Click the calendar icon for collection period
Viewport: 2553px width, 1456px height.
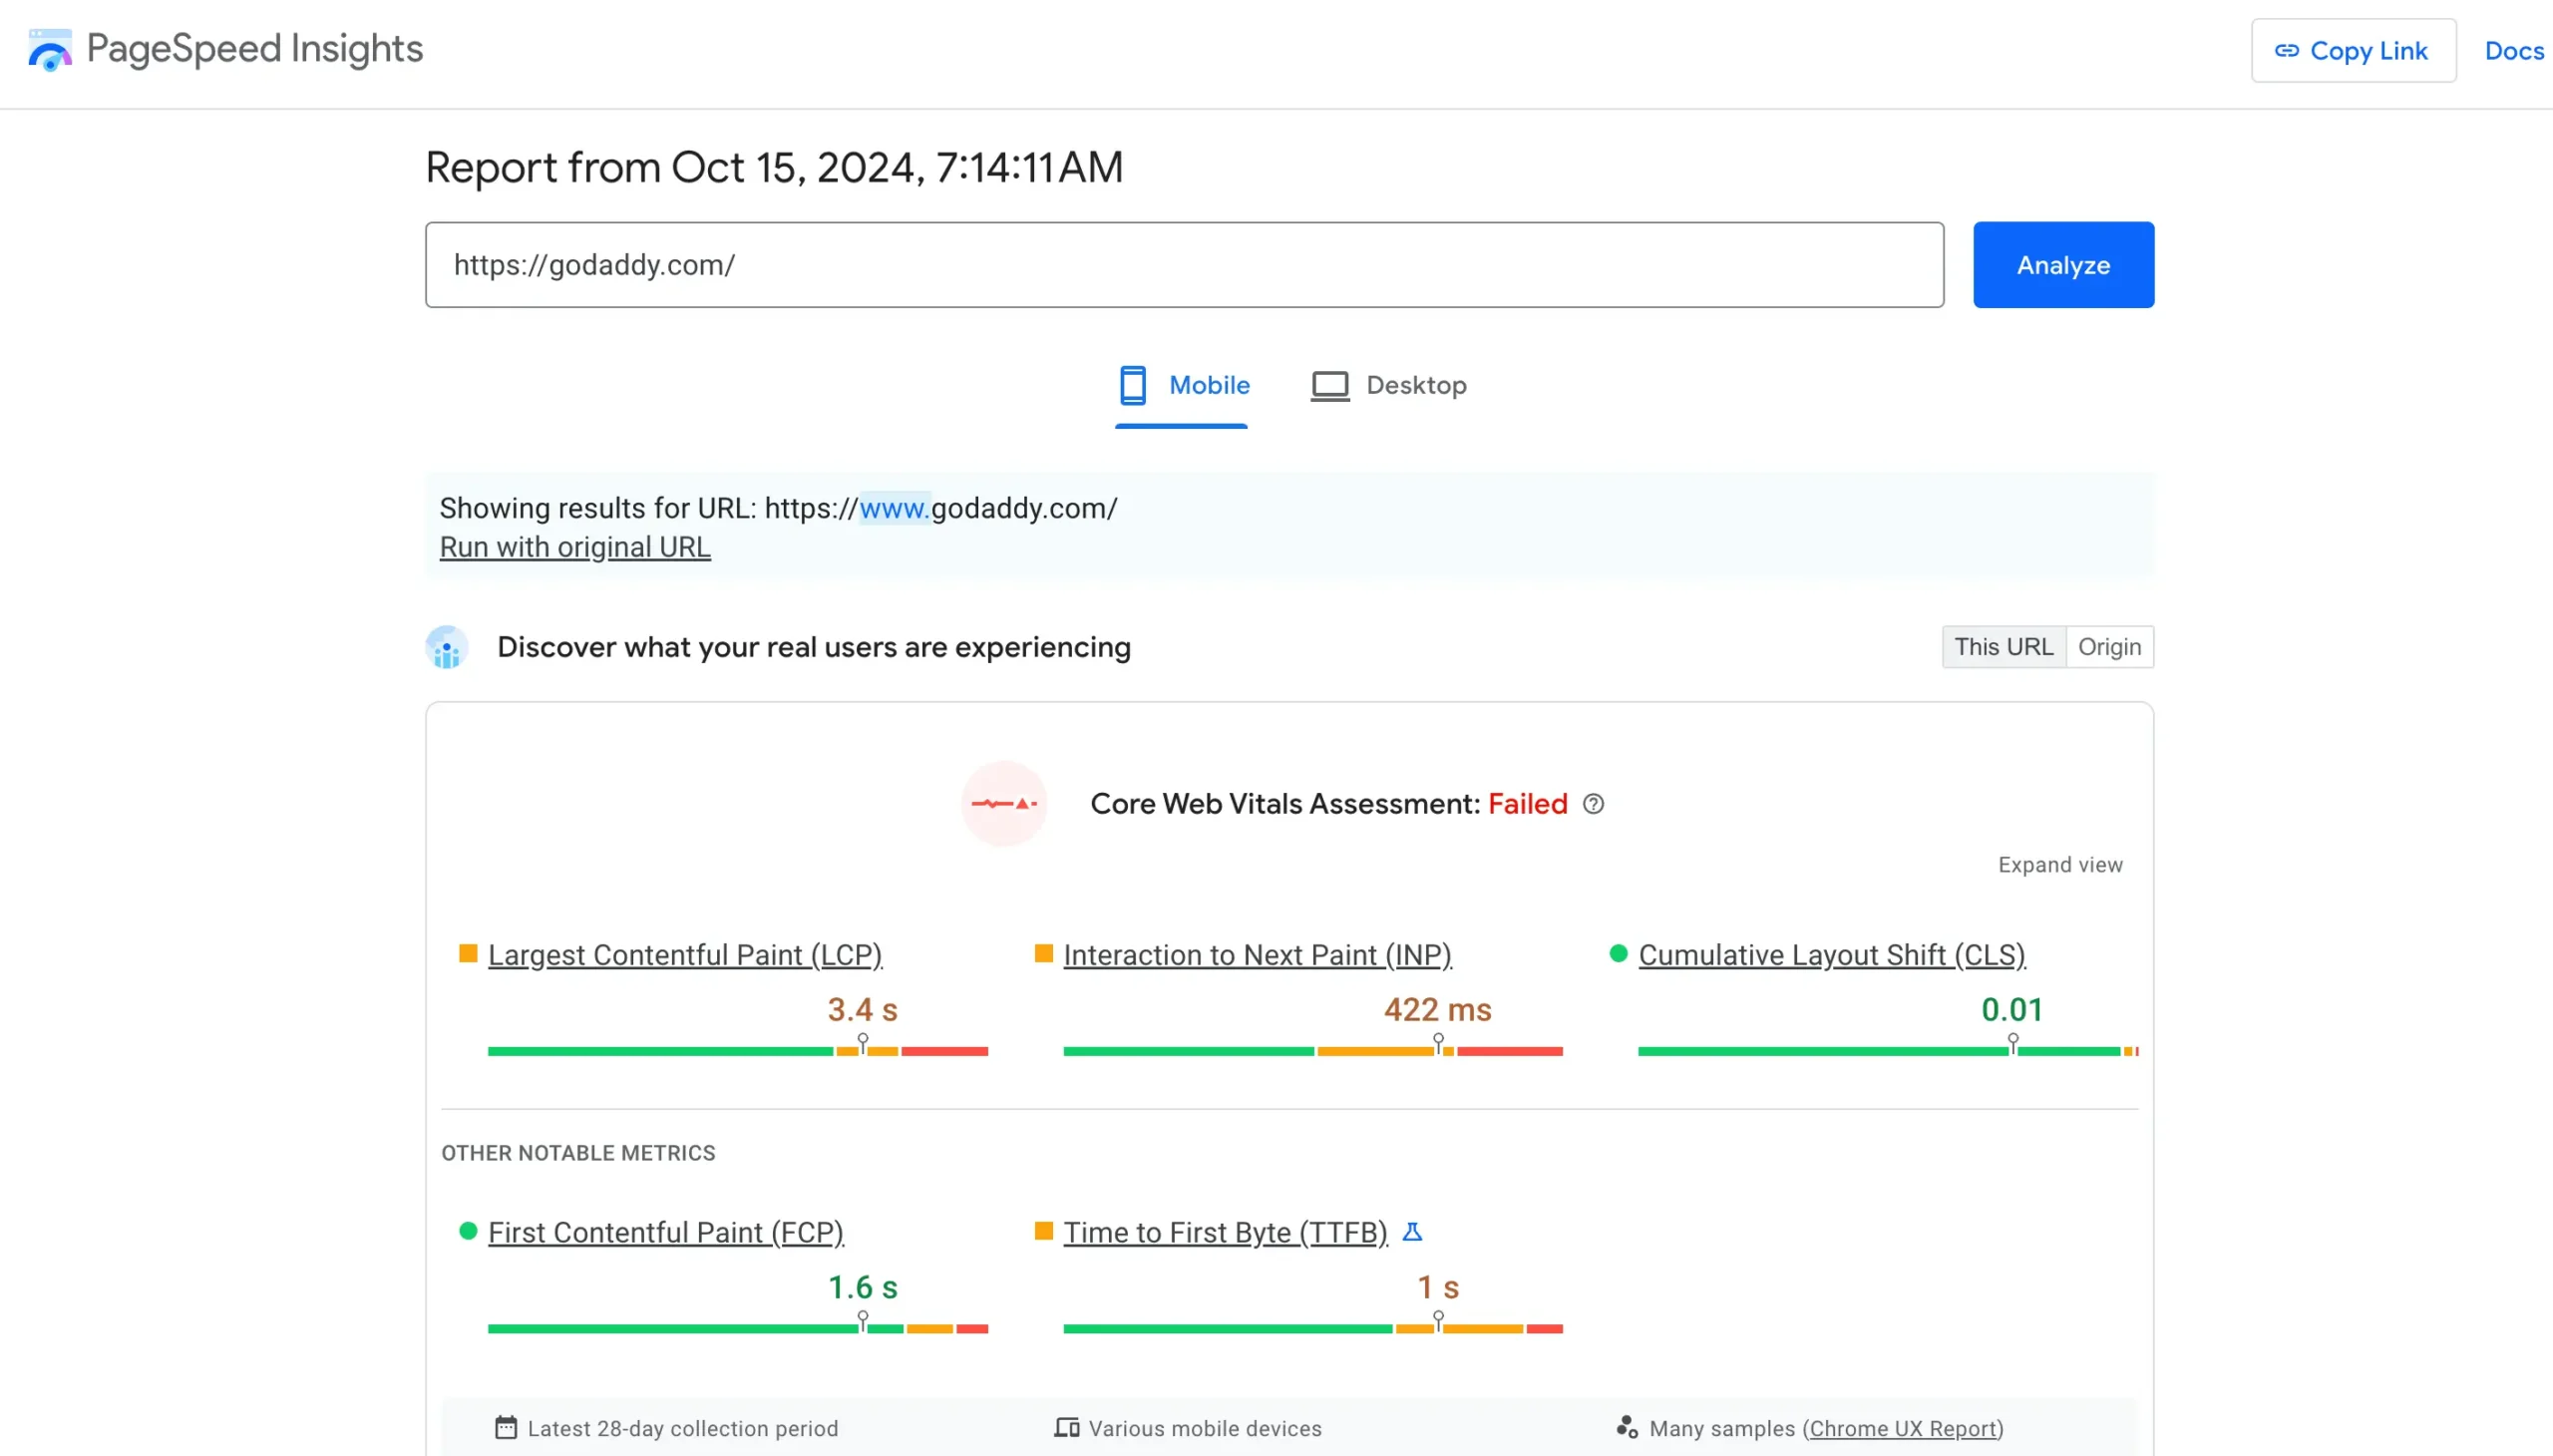506,1428
